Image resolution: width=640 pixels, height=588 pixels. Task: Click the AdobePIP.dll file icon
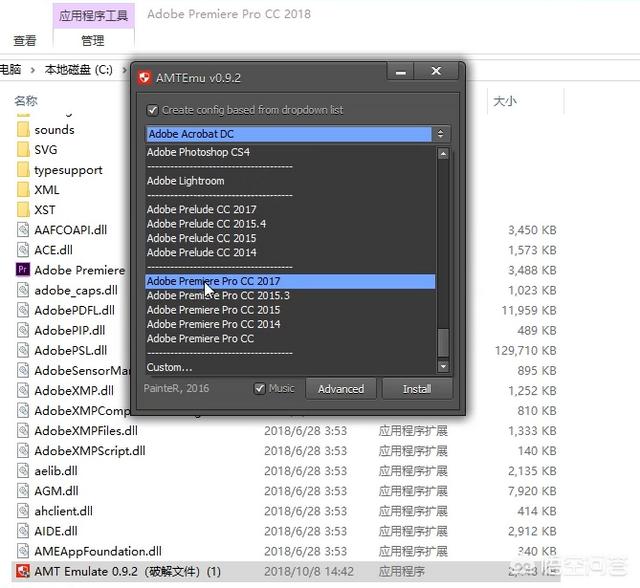pyautogui.click(x=23, y=330)
